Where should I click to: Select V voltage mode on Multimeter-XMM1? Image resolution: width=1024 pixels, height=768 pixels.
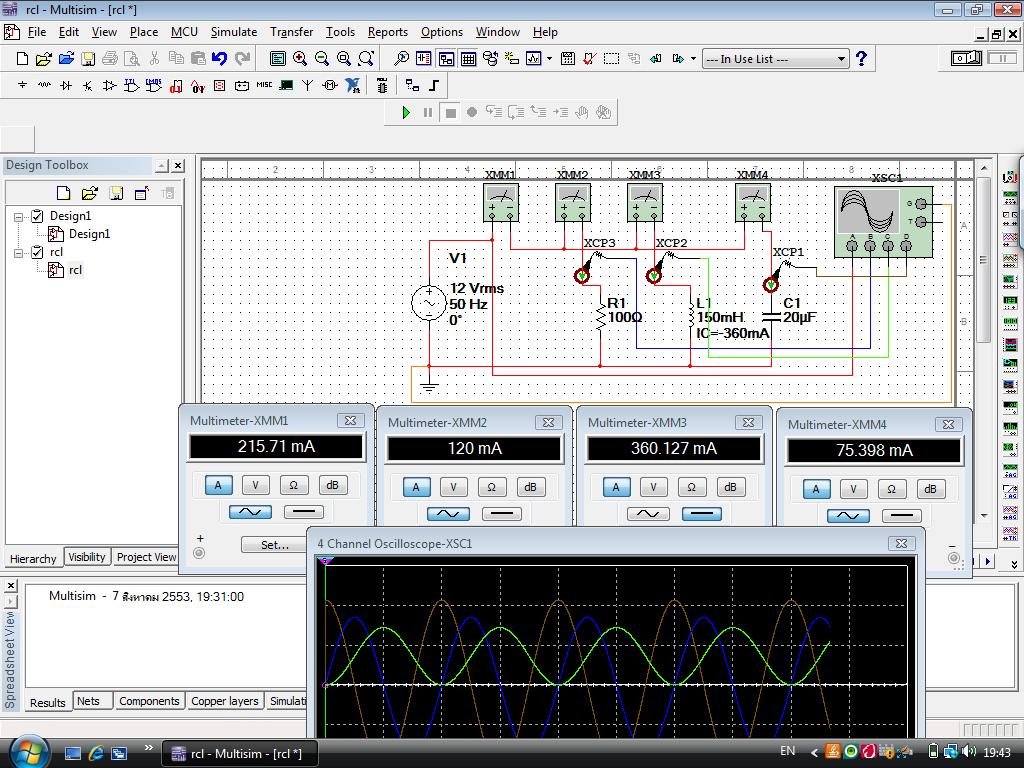point(255,485)
